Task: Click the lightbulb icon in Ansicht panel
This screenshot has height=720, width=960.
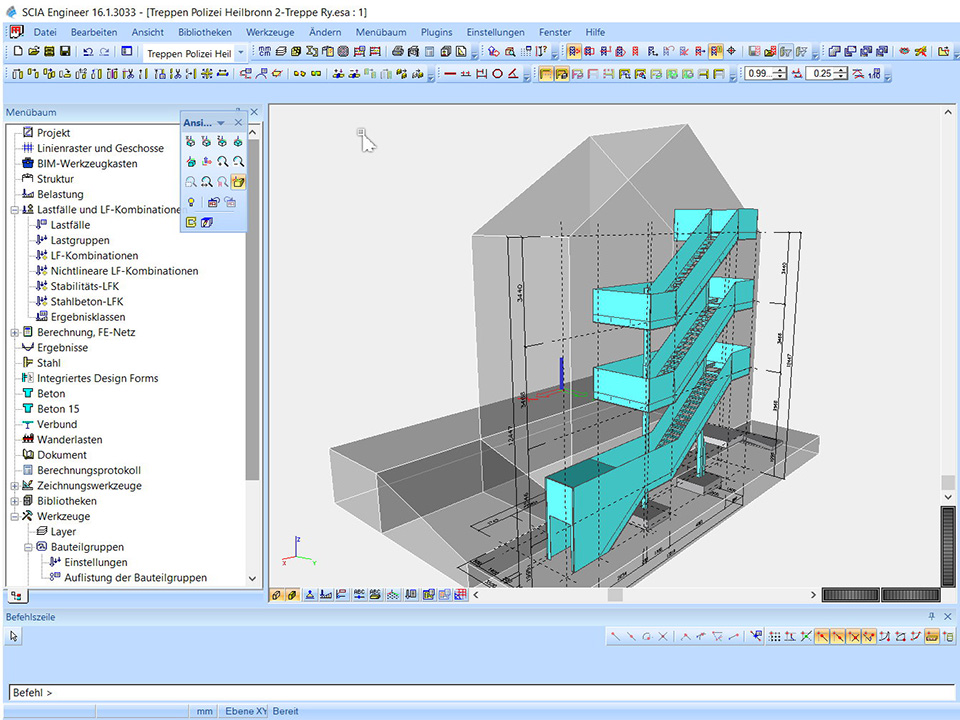Action: pyautogui.click(x=191, y=202)
